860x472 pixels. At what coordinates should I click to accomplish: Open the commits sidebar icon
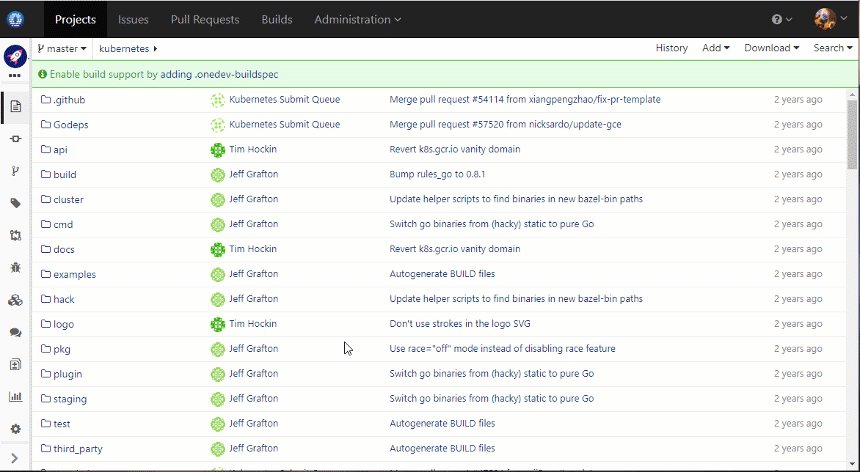tap(15, 139)
